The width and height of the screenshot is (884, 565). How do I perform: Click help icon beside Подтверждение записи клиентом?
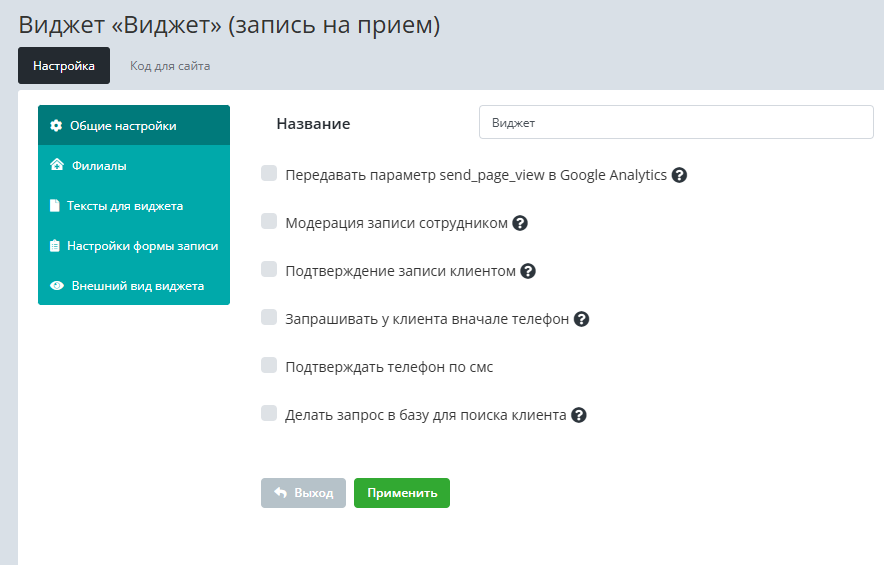528,271
